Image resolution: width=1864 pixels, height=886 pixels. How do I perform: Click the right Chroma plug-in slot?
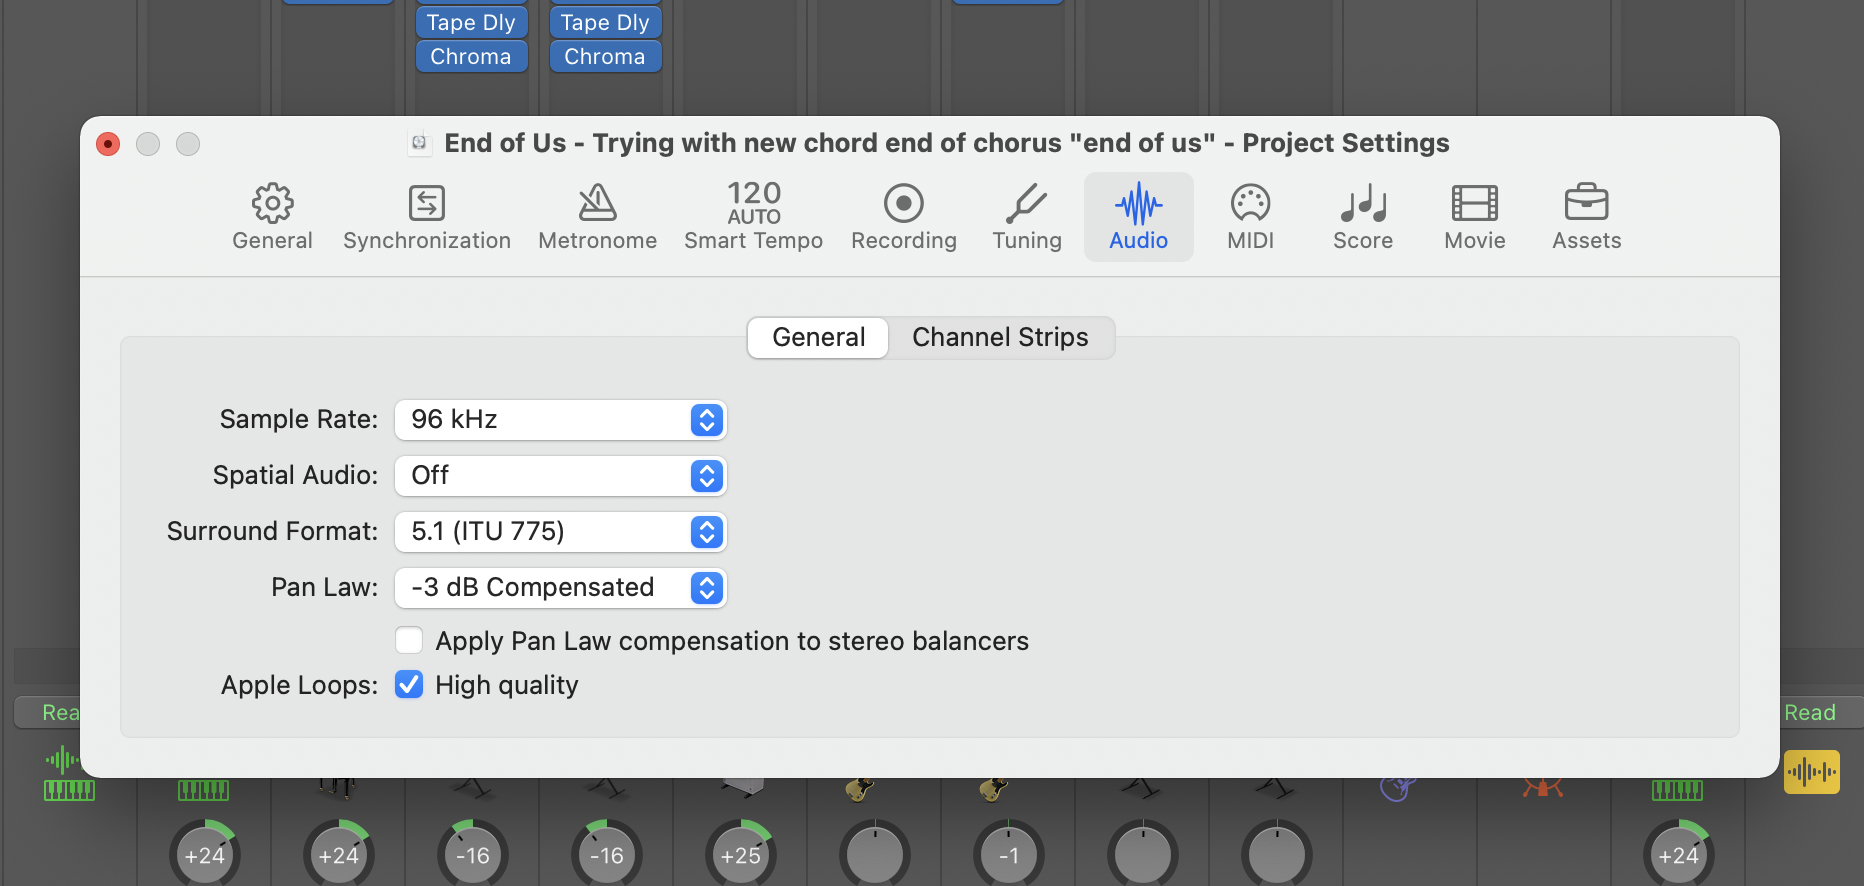[605, 57]
